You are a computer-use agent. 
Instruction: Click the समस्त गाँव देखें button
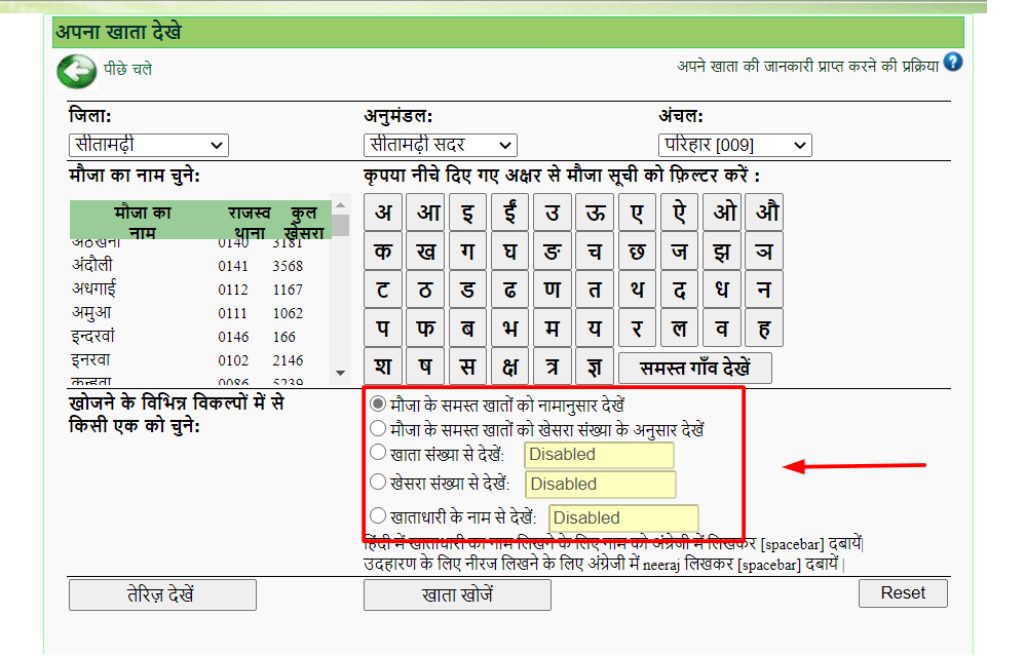pos(697,367)
